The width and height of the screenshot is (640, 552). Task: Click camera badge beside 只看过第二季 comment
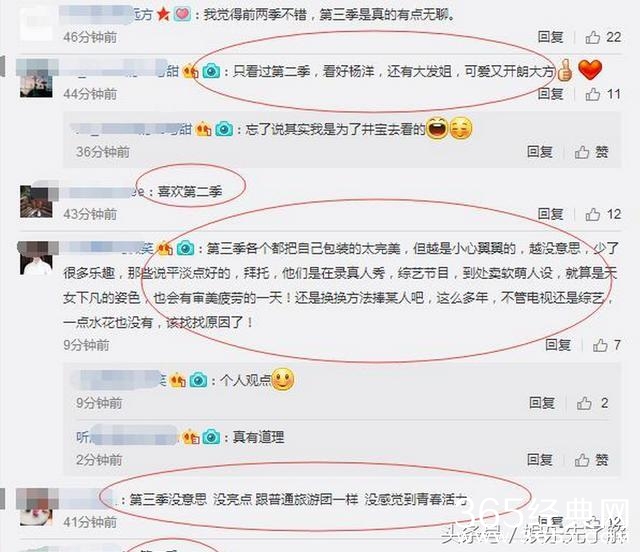click(x=211, y=72)
